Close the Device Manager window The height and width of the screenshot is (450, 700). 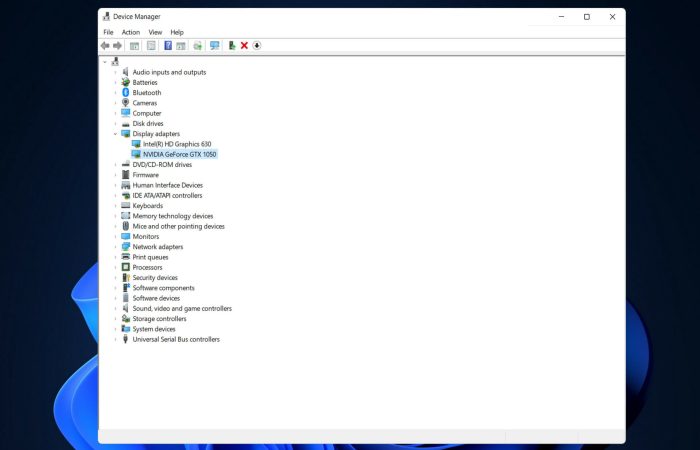pyautogui.click(x=612, y=17)
